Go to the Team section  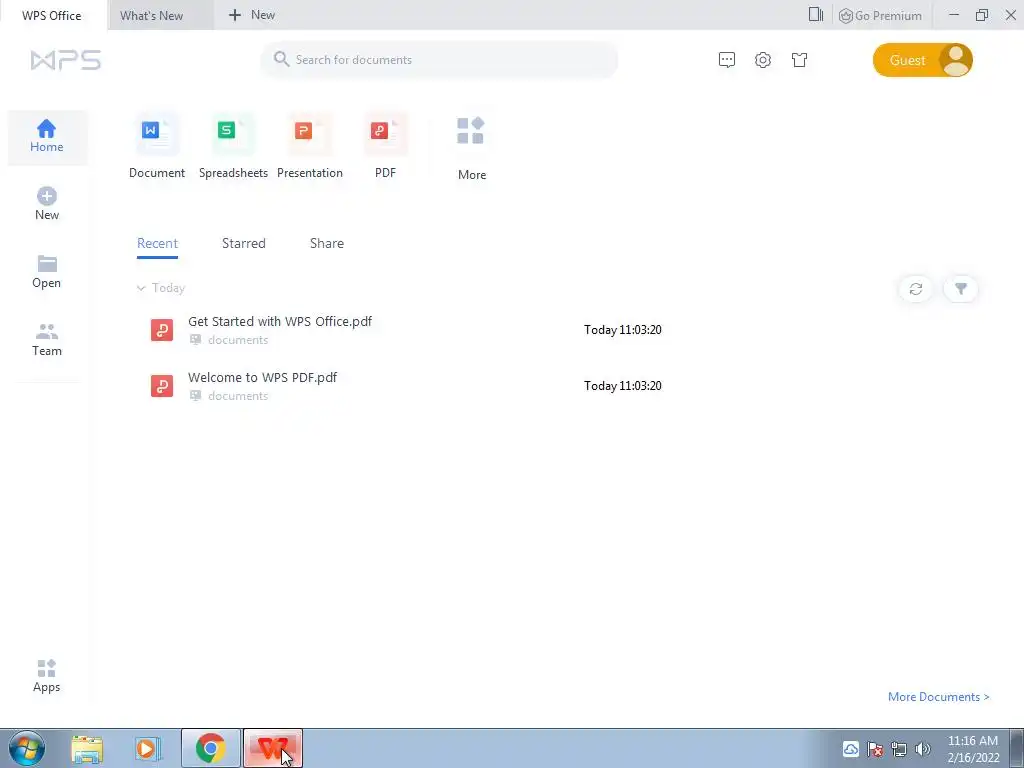point(47,340)
